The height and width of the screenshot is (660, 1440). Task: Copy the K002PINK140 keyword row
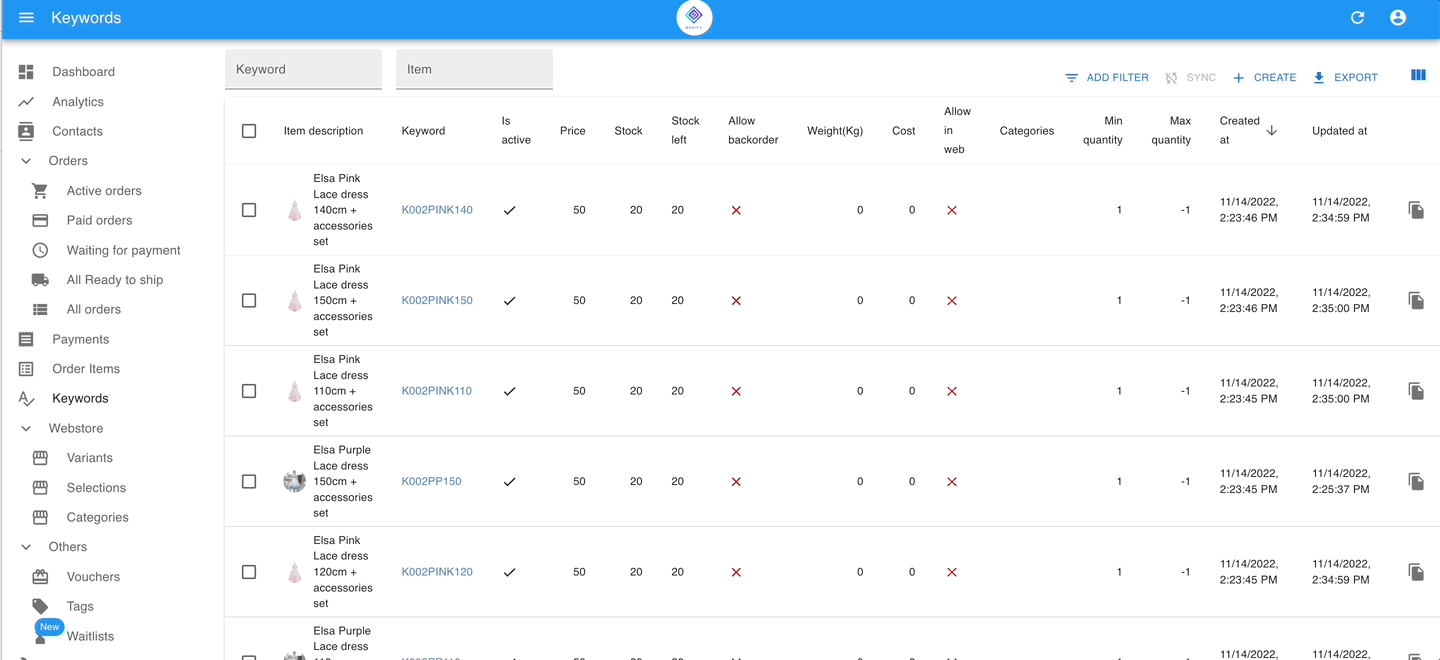pos(1416,210)
